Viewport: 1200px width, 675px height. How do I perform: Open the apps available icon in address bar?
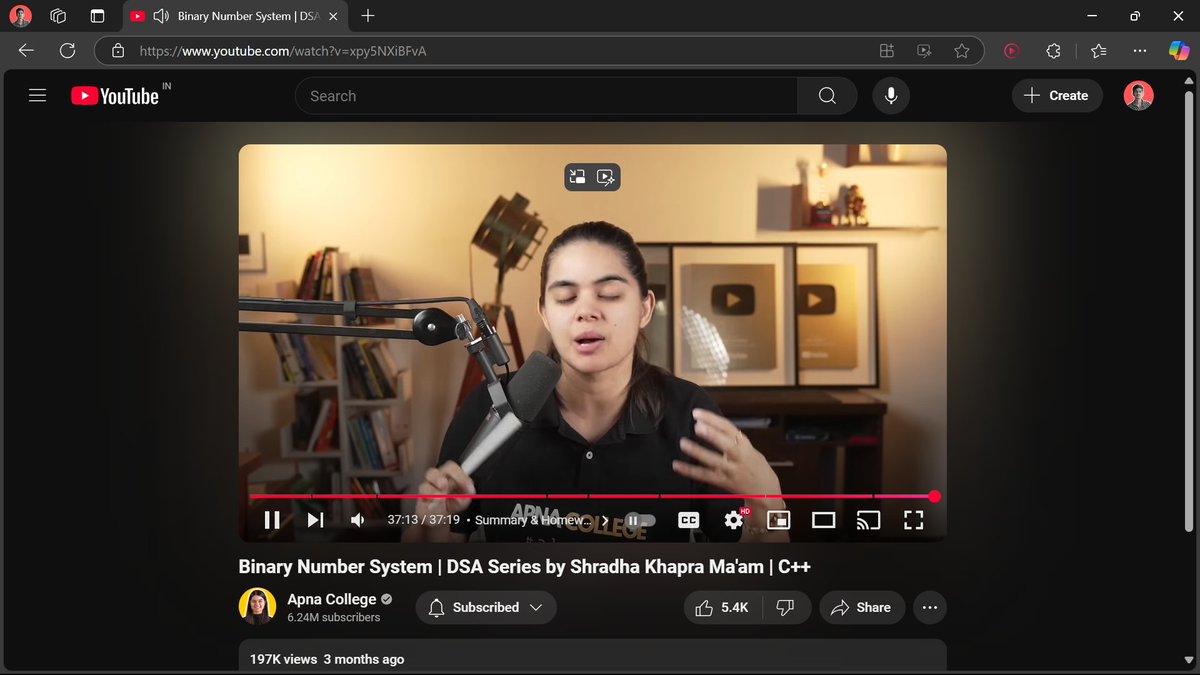[x=886, y=50]
